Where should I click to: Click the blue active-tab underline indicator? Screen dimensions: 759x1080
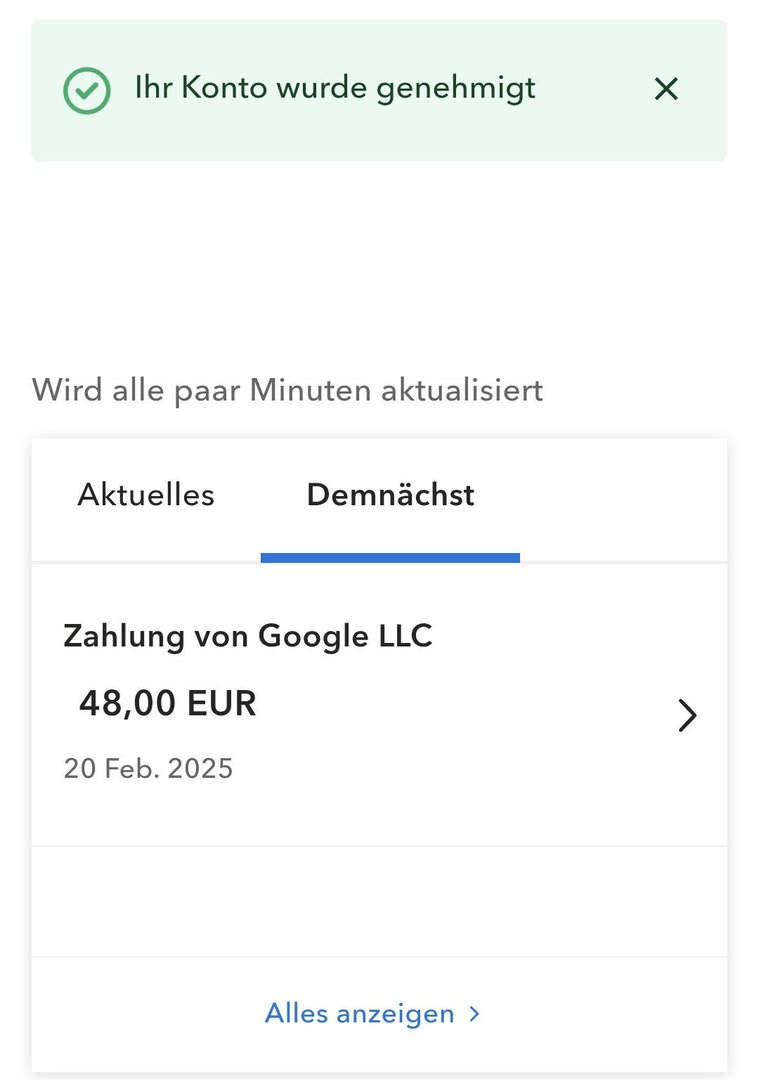point(390,558)
